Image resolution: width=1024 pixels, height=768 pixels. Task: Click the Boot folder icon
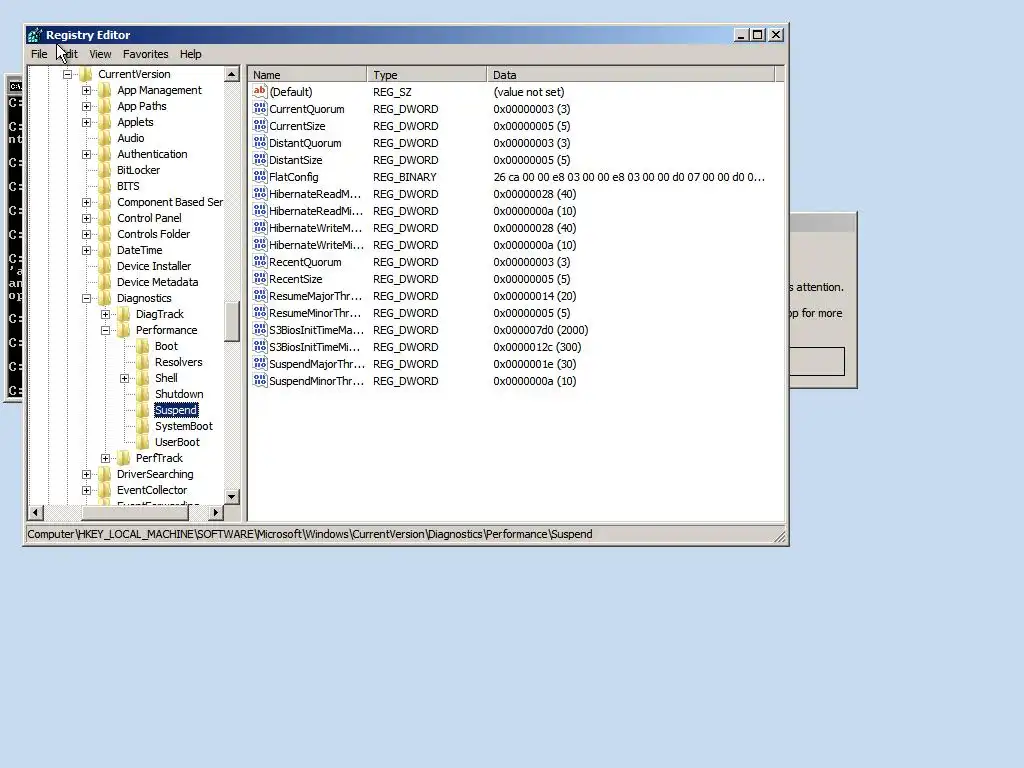point(143,346)
